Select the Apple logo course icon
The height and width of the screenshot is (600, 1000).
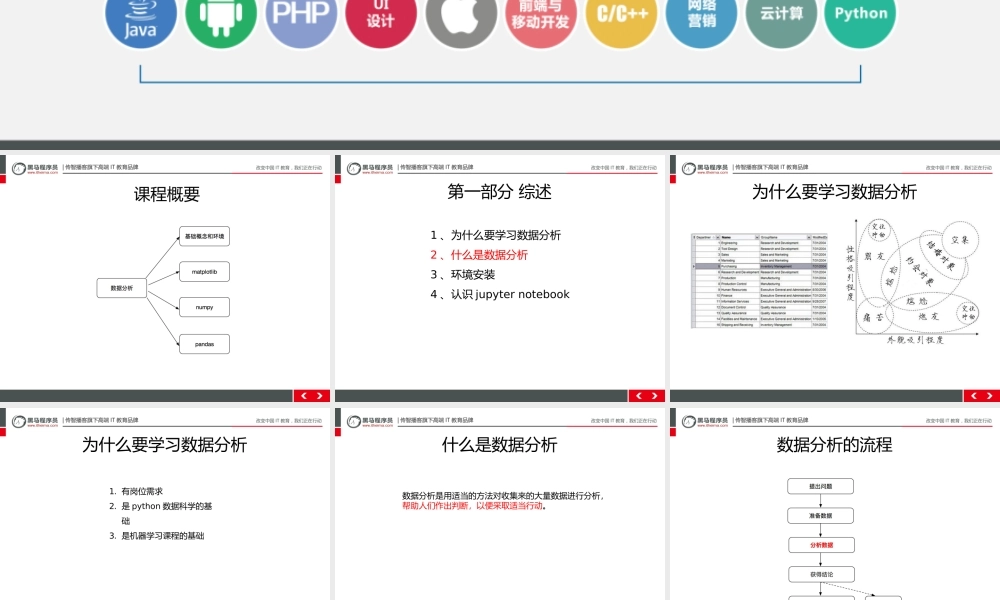461,17
